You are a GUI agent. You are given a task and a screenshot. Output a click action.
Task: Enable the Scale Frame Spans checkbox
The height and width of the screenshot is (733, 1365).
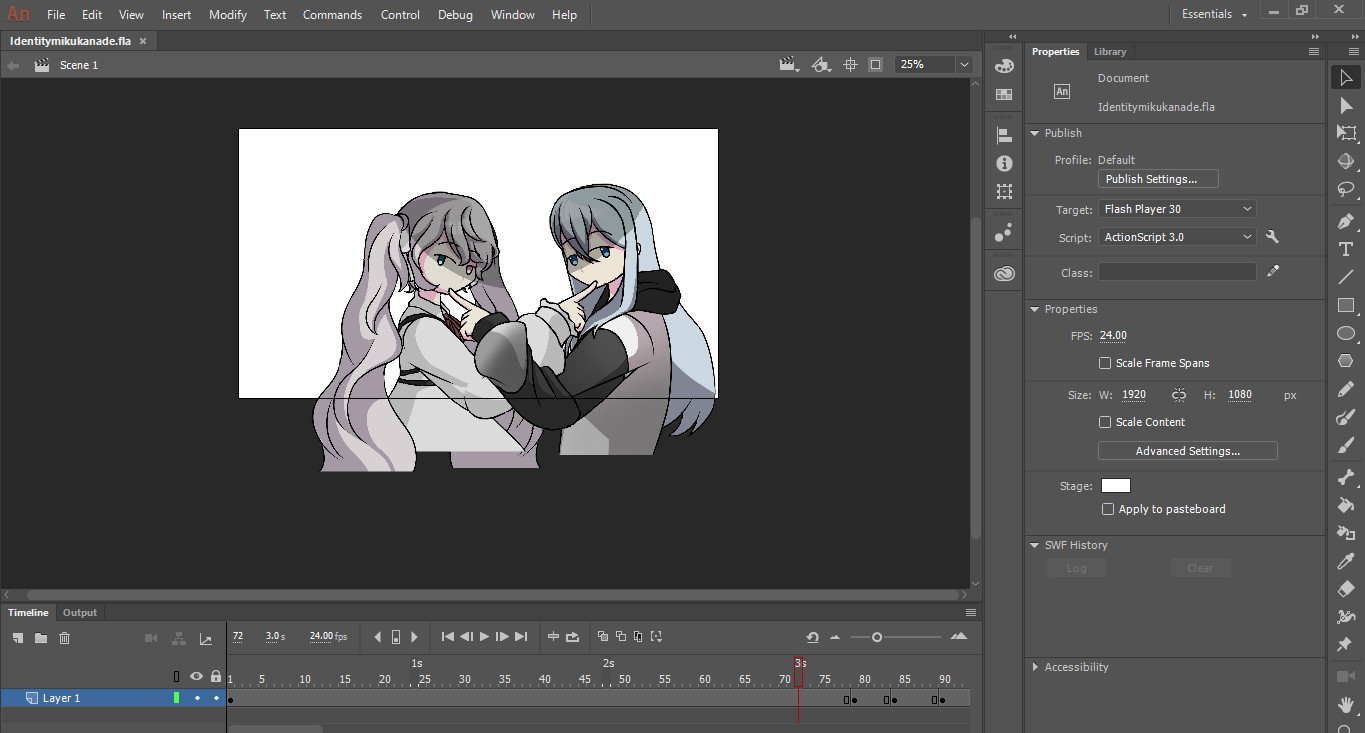(x=1105, y=364)
